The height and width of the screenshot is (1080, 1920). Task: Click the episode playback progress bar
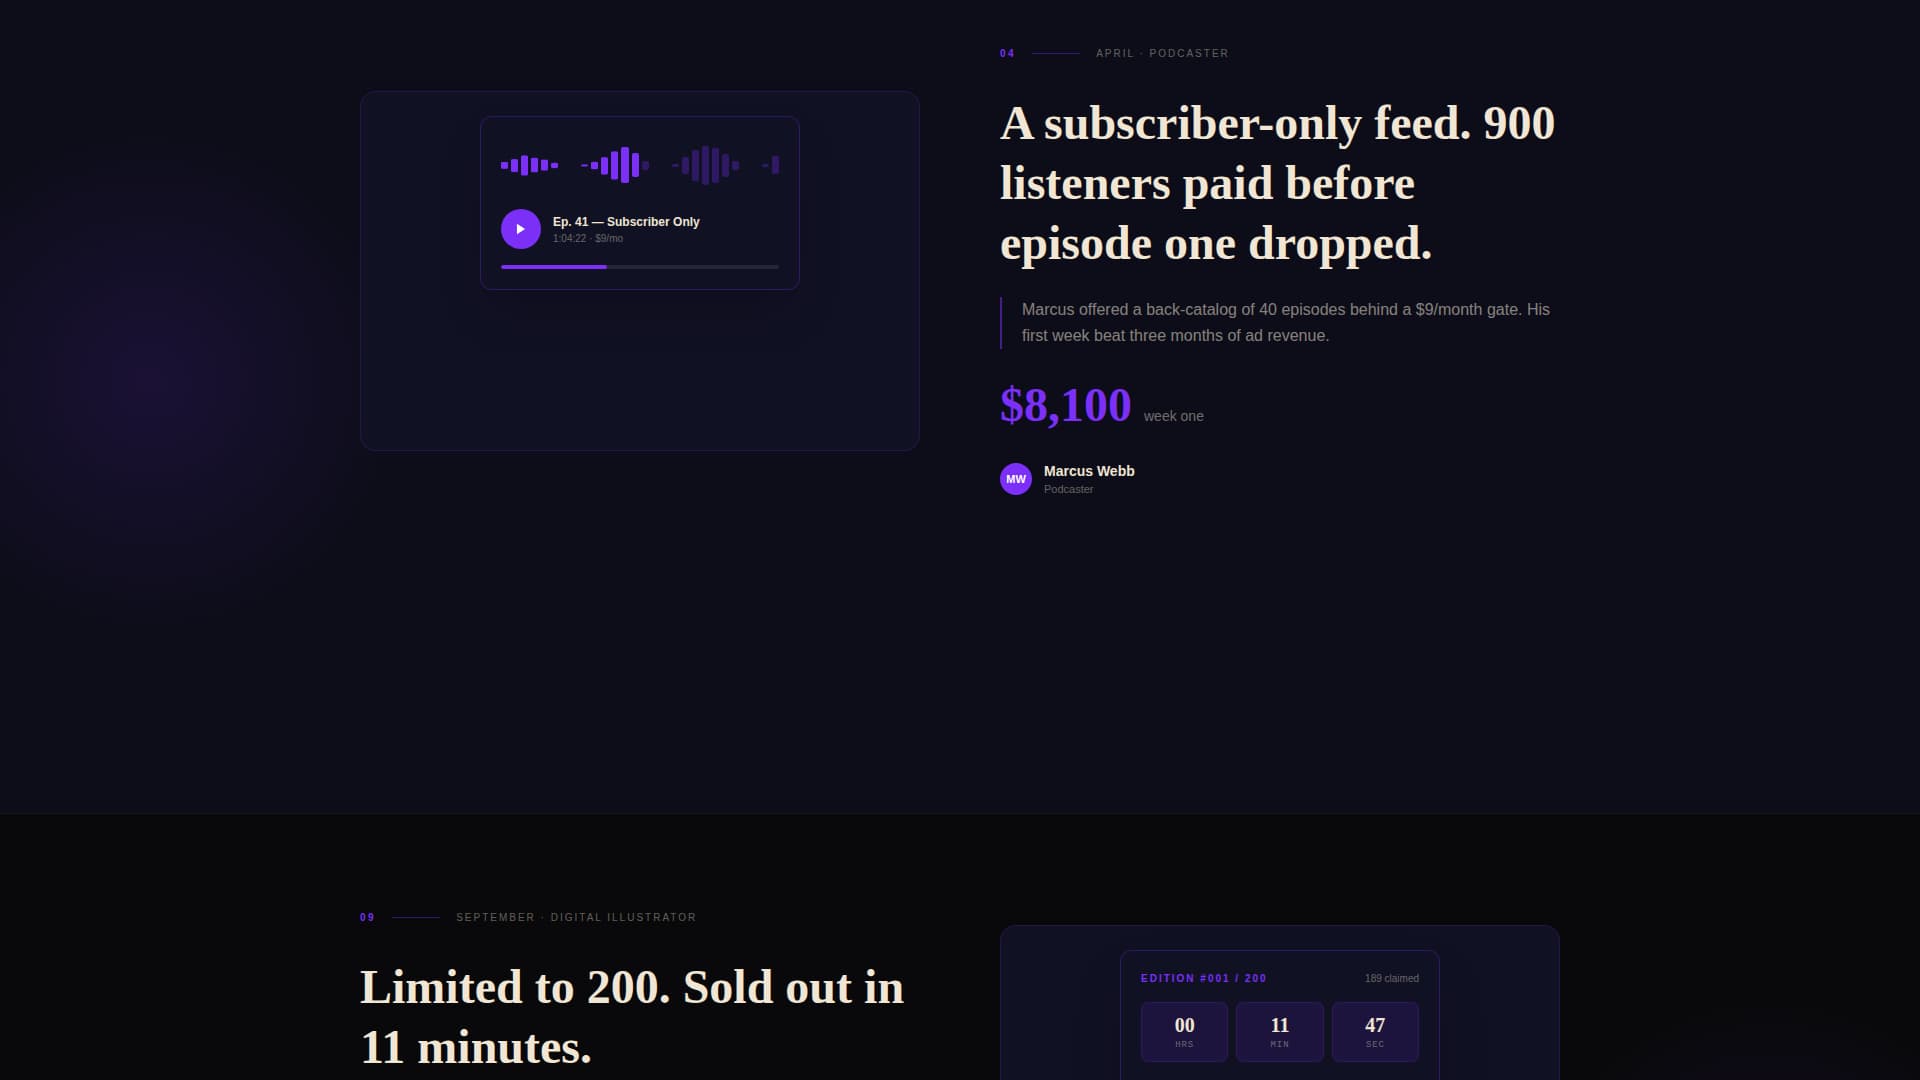[639, 267]
